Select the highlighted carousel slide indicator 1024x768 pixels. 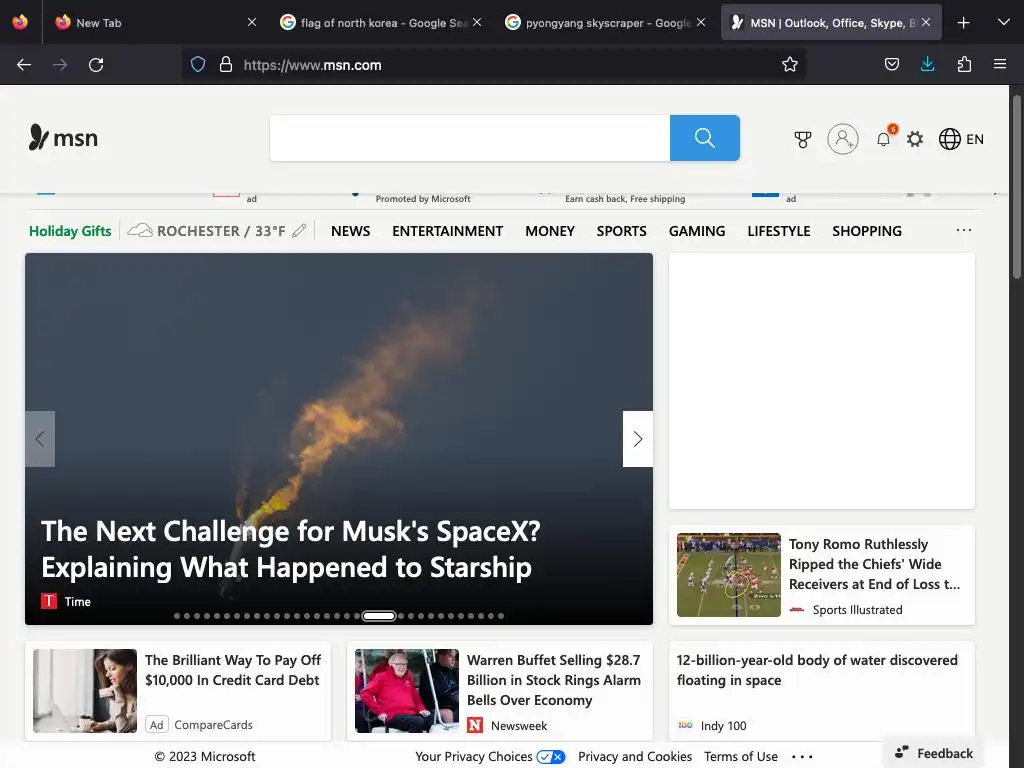[x=379, y=616]
